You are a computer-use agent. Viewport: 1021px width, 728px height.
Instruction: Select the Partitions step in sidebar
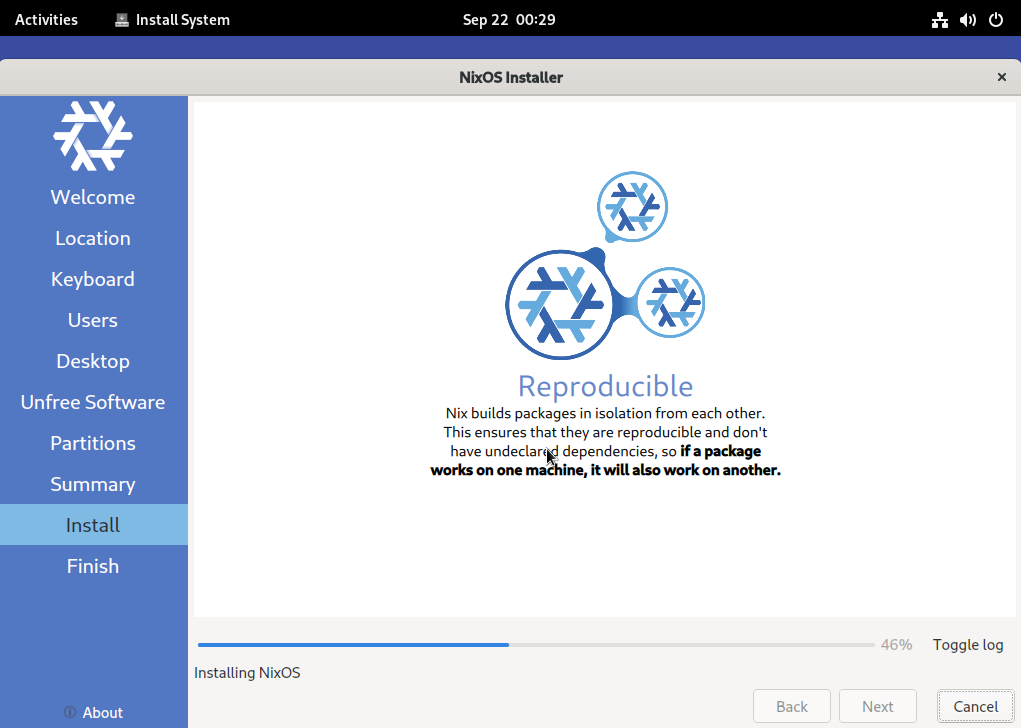pyautogui.click(x=93, y=443)
